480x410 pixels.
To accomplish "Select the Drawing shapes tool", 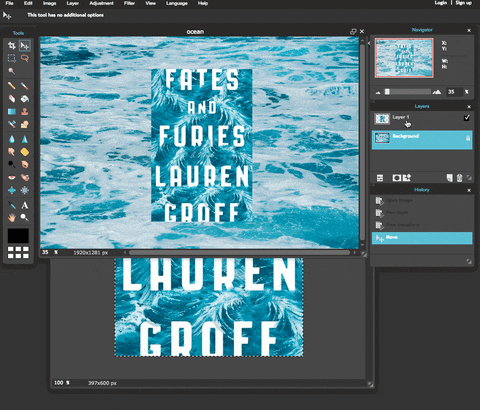I will pos(25,124).
